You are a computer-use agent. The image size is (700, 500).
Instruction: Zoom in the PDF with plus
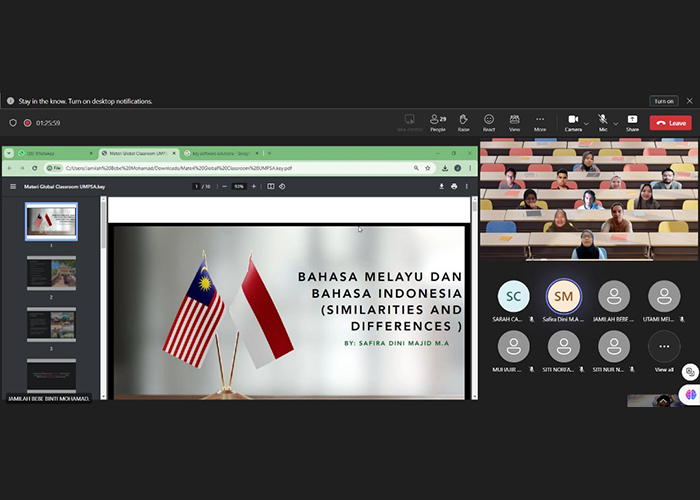click(254, 186)
